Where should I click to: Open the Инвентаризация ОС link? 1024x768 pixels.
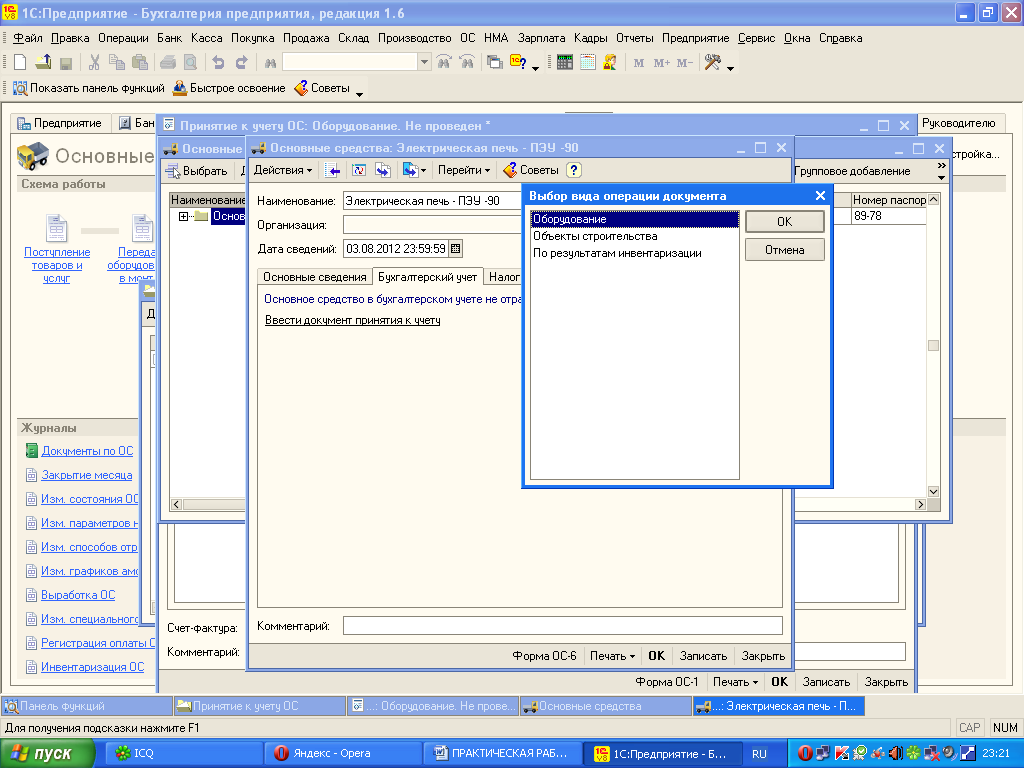(92, 667)
